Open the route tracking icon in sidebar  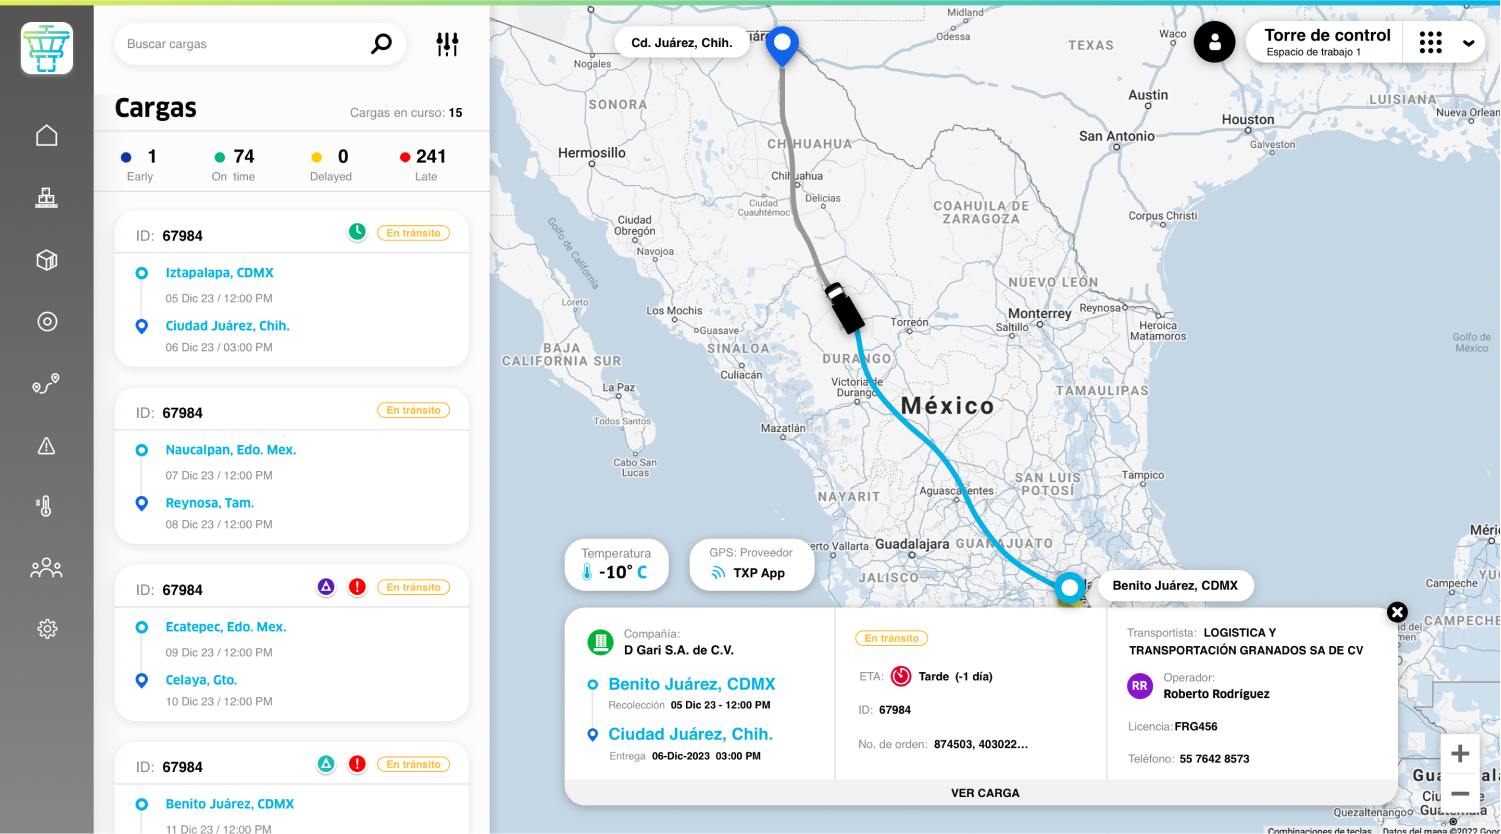point(46,384)
